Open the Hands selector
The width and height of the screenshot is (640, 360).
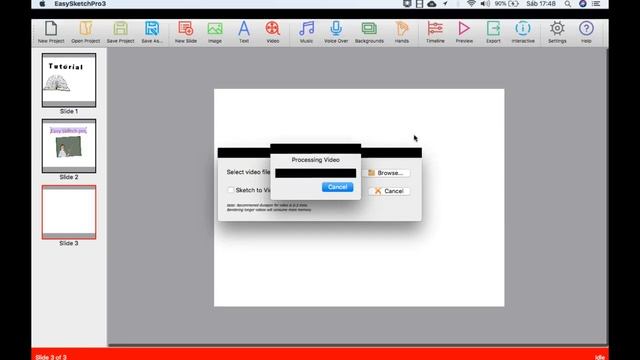coord(402,32)
